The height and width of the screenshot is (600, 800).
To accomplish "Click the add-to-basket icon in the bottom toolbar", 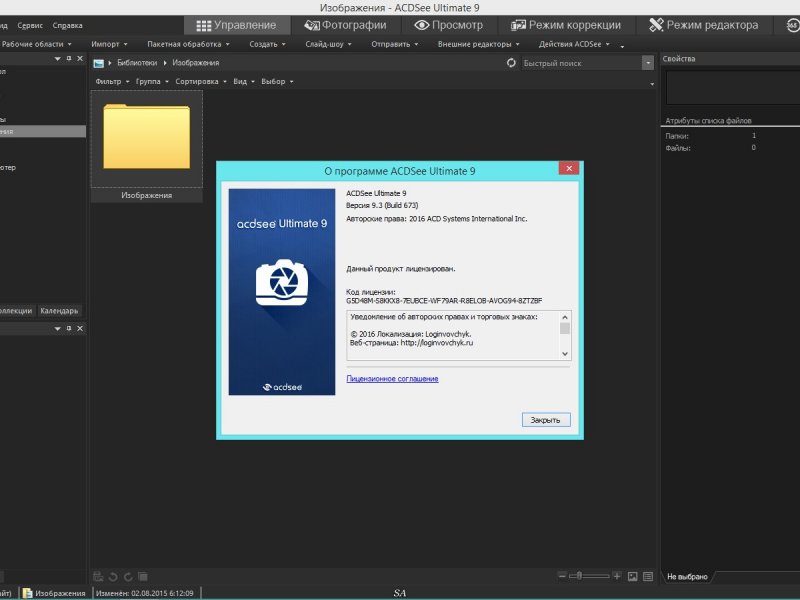I will click(98, 577).
